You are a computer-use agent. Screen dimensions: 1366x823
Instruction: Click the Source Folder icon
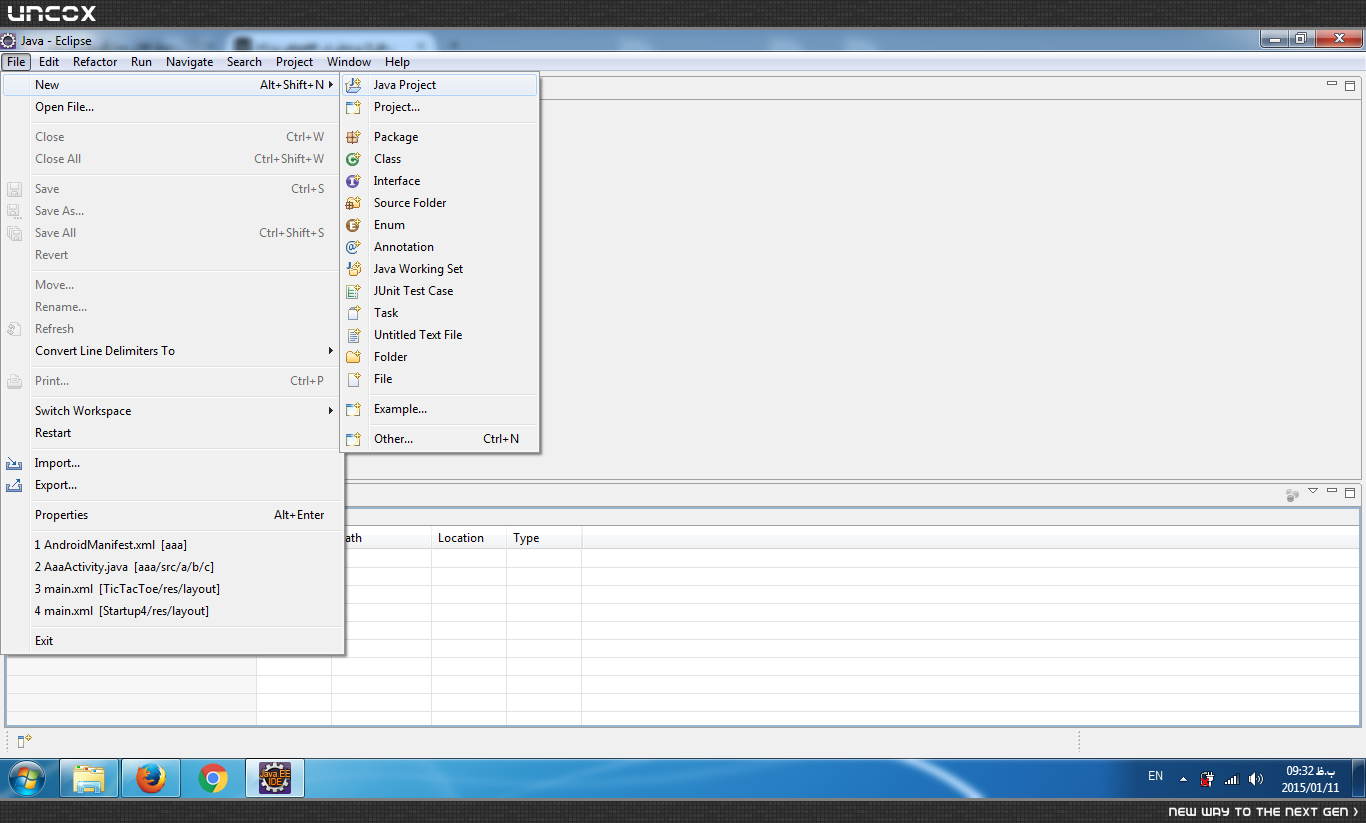coord(353,203)
